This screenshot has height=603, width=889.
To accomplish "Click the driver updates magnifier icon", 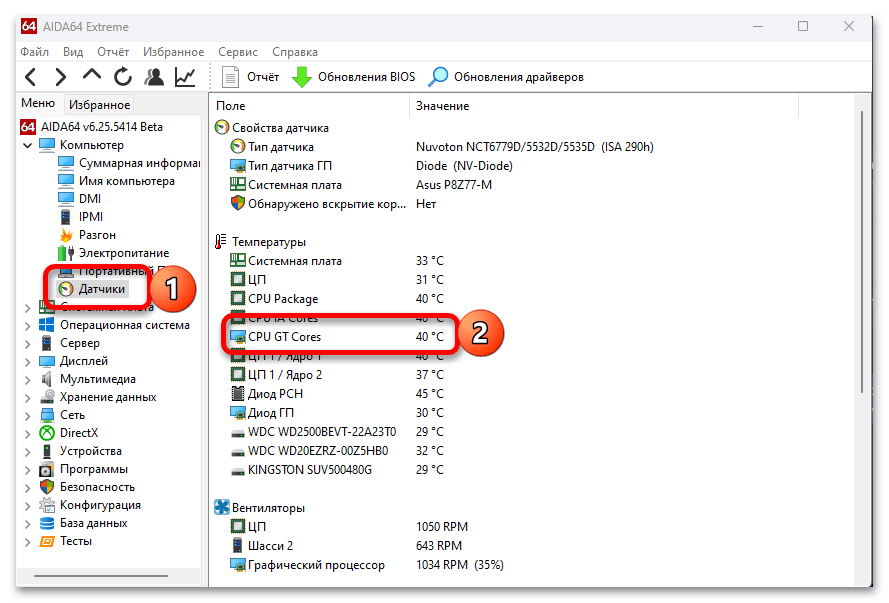I will tap(438, 77).
